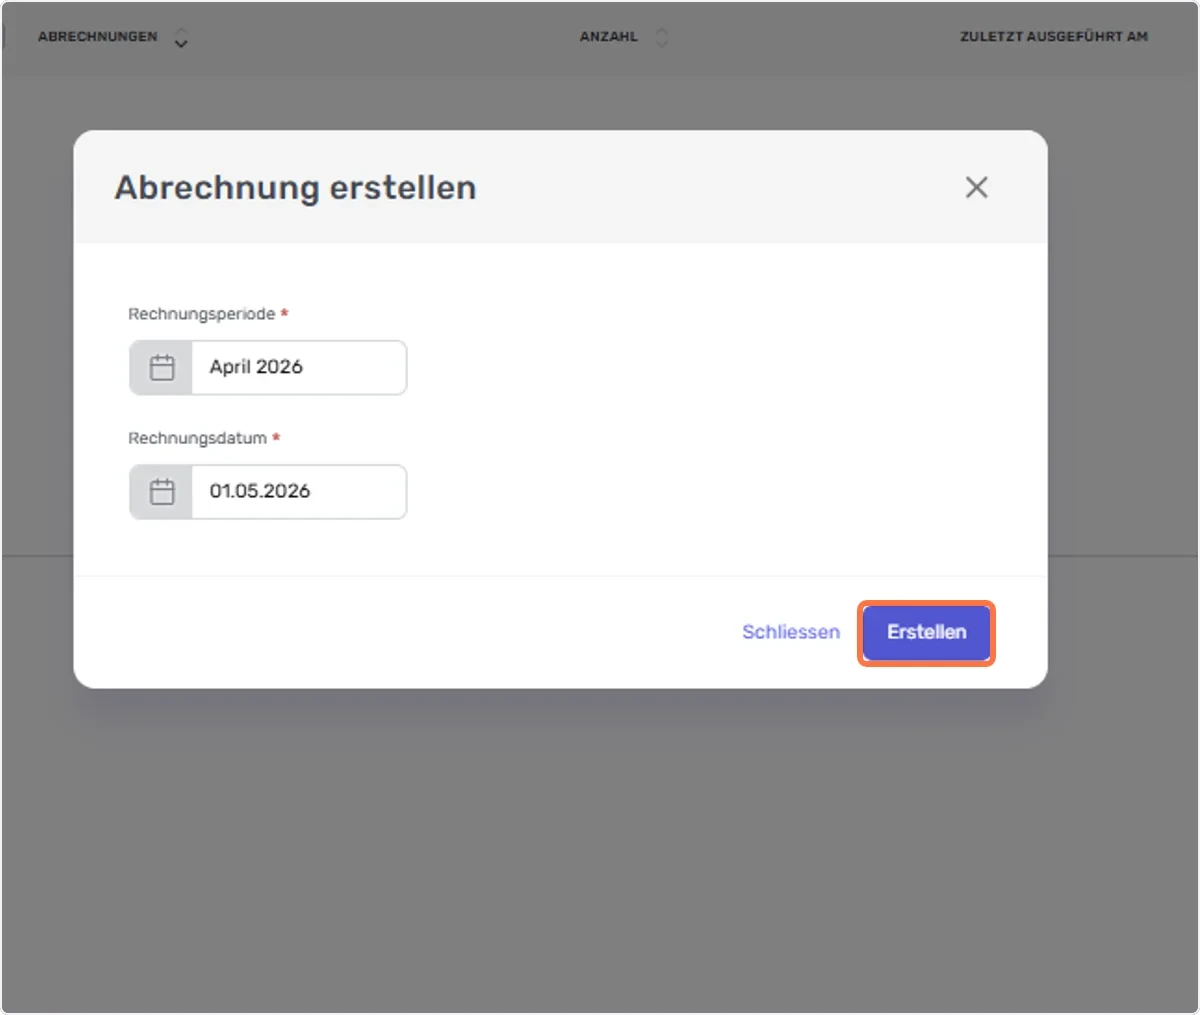Click the Anzahl column header text
Screen dimensions: 1200x1015
pos(608,37)
